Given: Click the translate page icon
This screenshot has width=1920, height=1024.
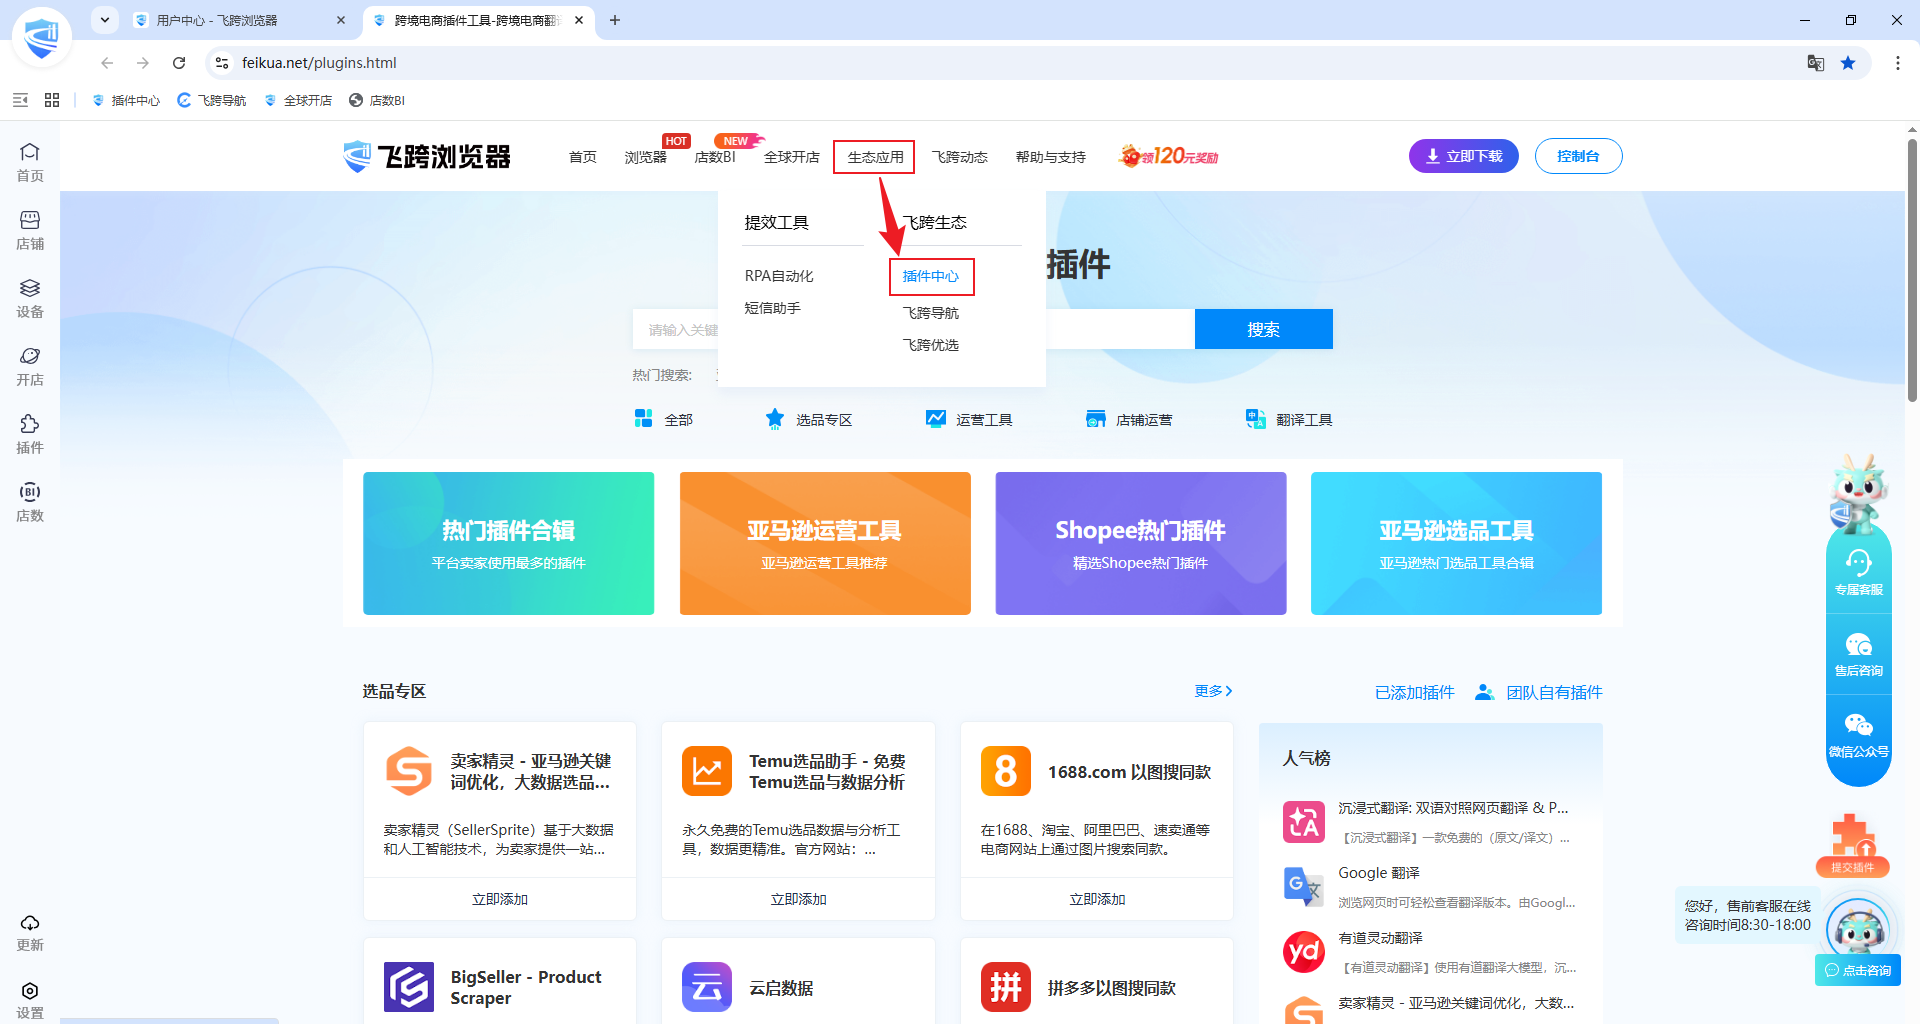Looking at the screenshot, I should pos(1816,63).
